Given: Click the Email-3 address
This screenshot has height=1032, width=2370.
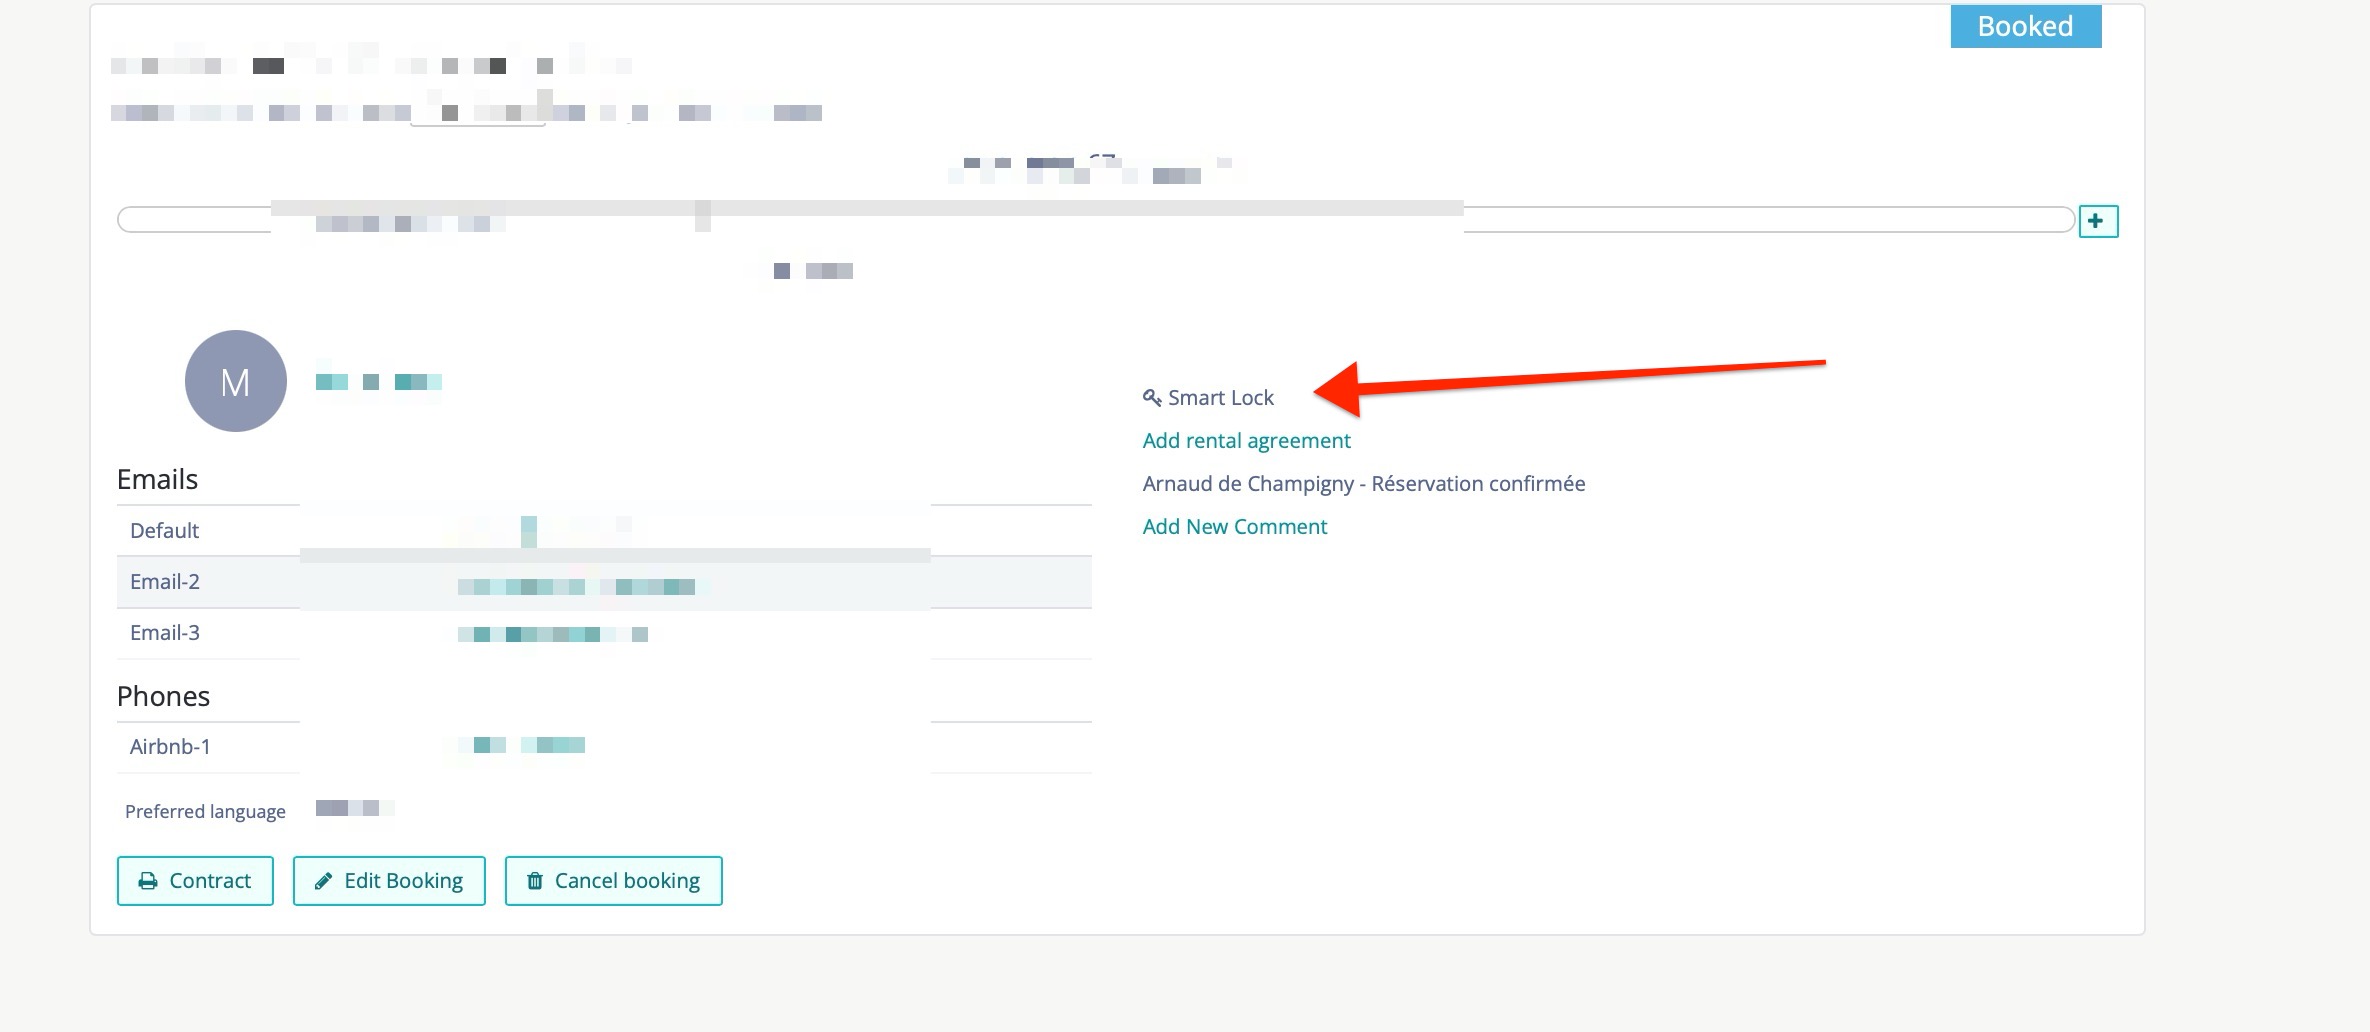Looking at the screenshot, I should [x=553, y=634].
